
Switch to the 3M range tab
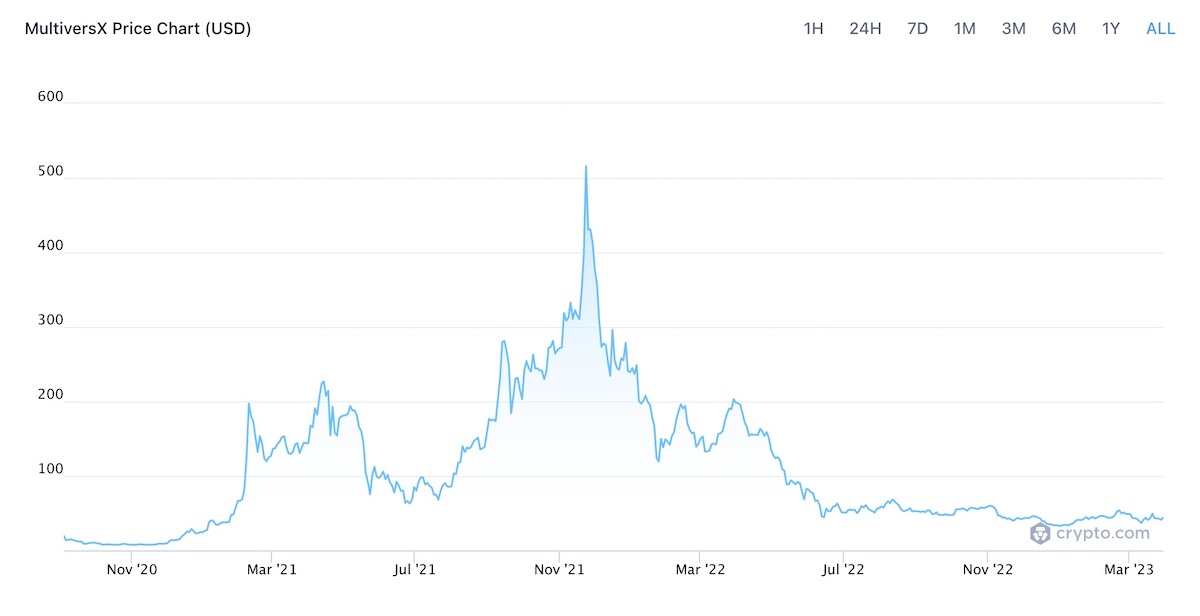(1014, 28)
